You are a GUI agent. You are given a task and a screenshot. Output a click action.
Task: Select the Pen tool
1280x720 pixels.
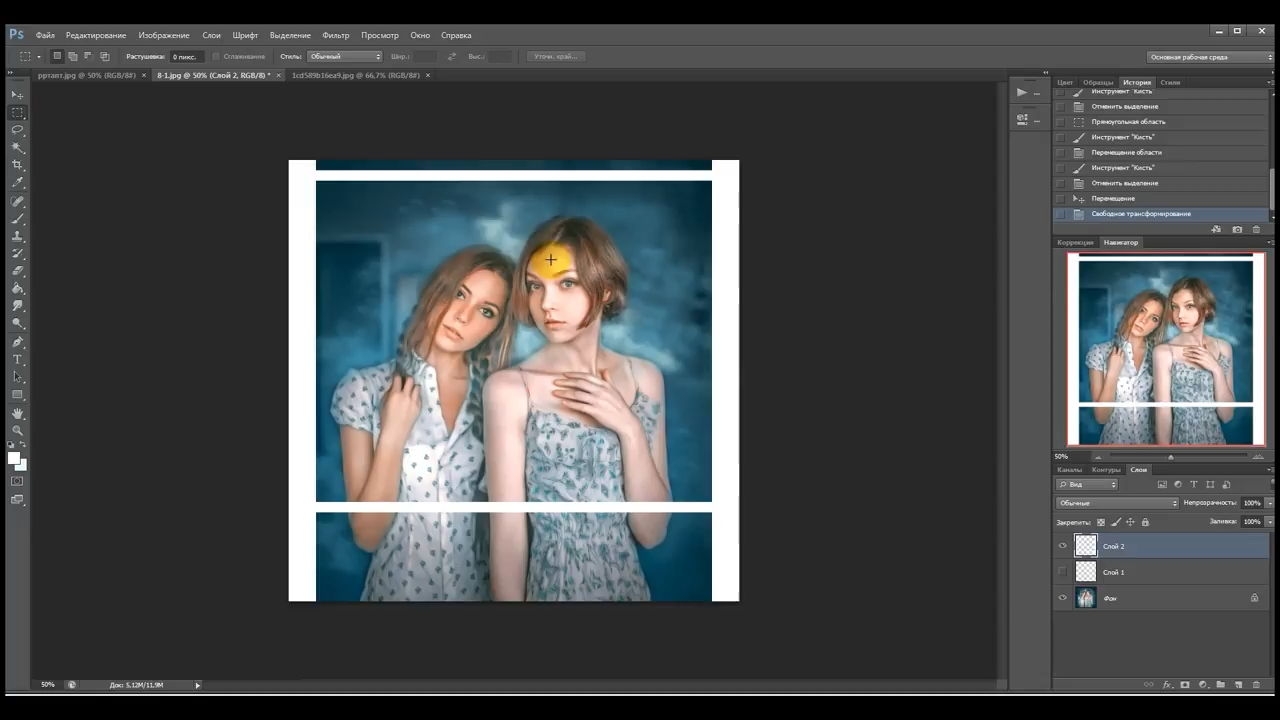click(17, 342)
